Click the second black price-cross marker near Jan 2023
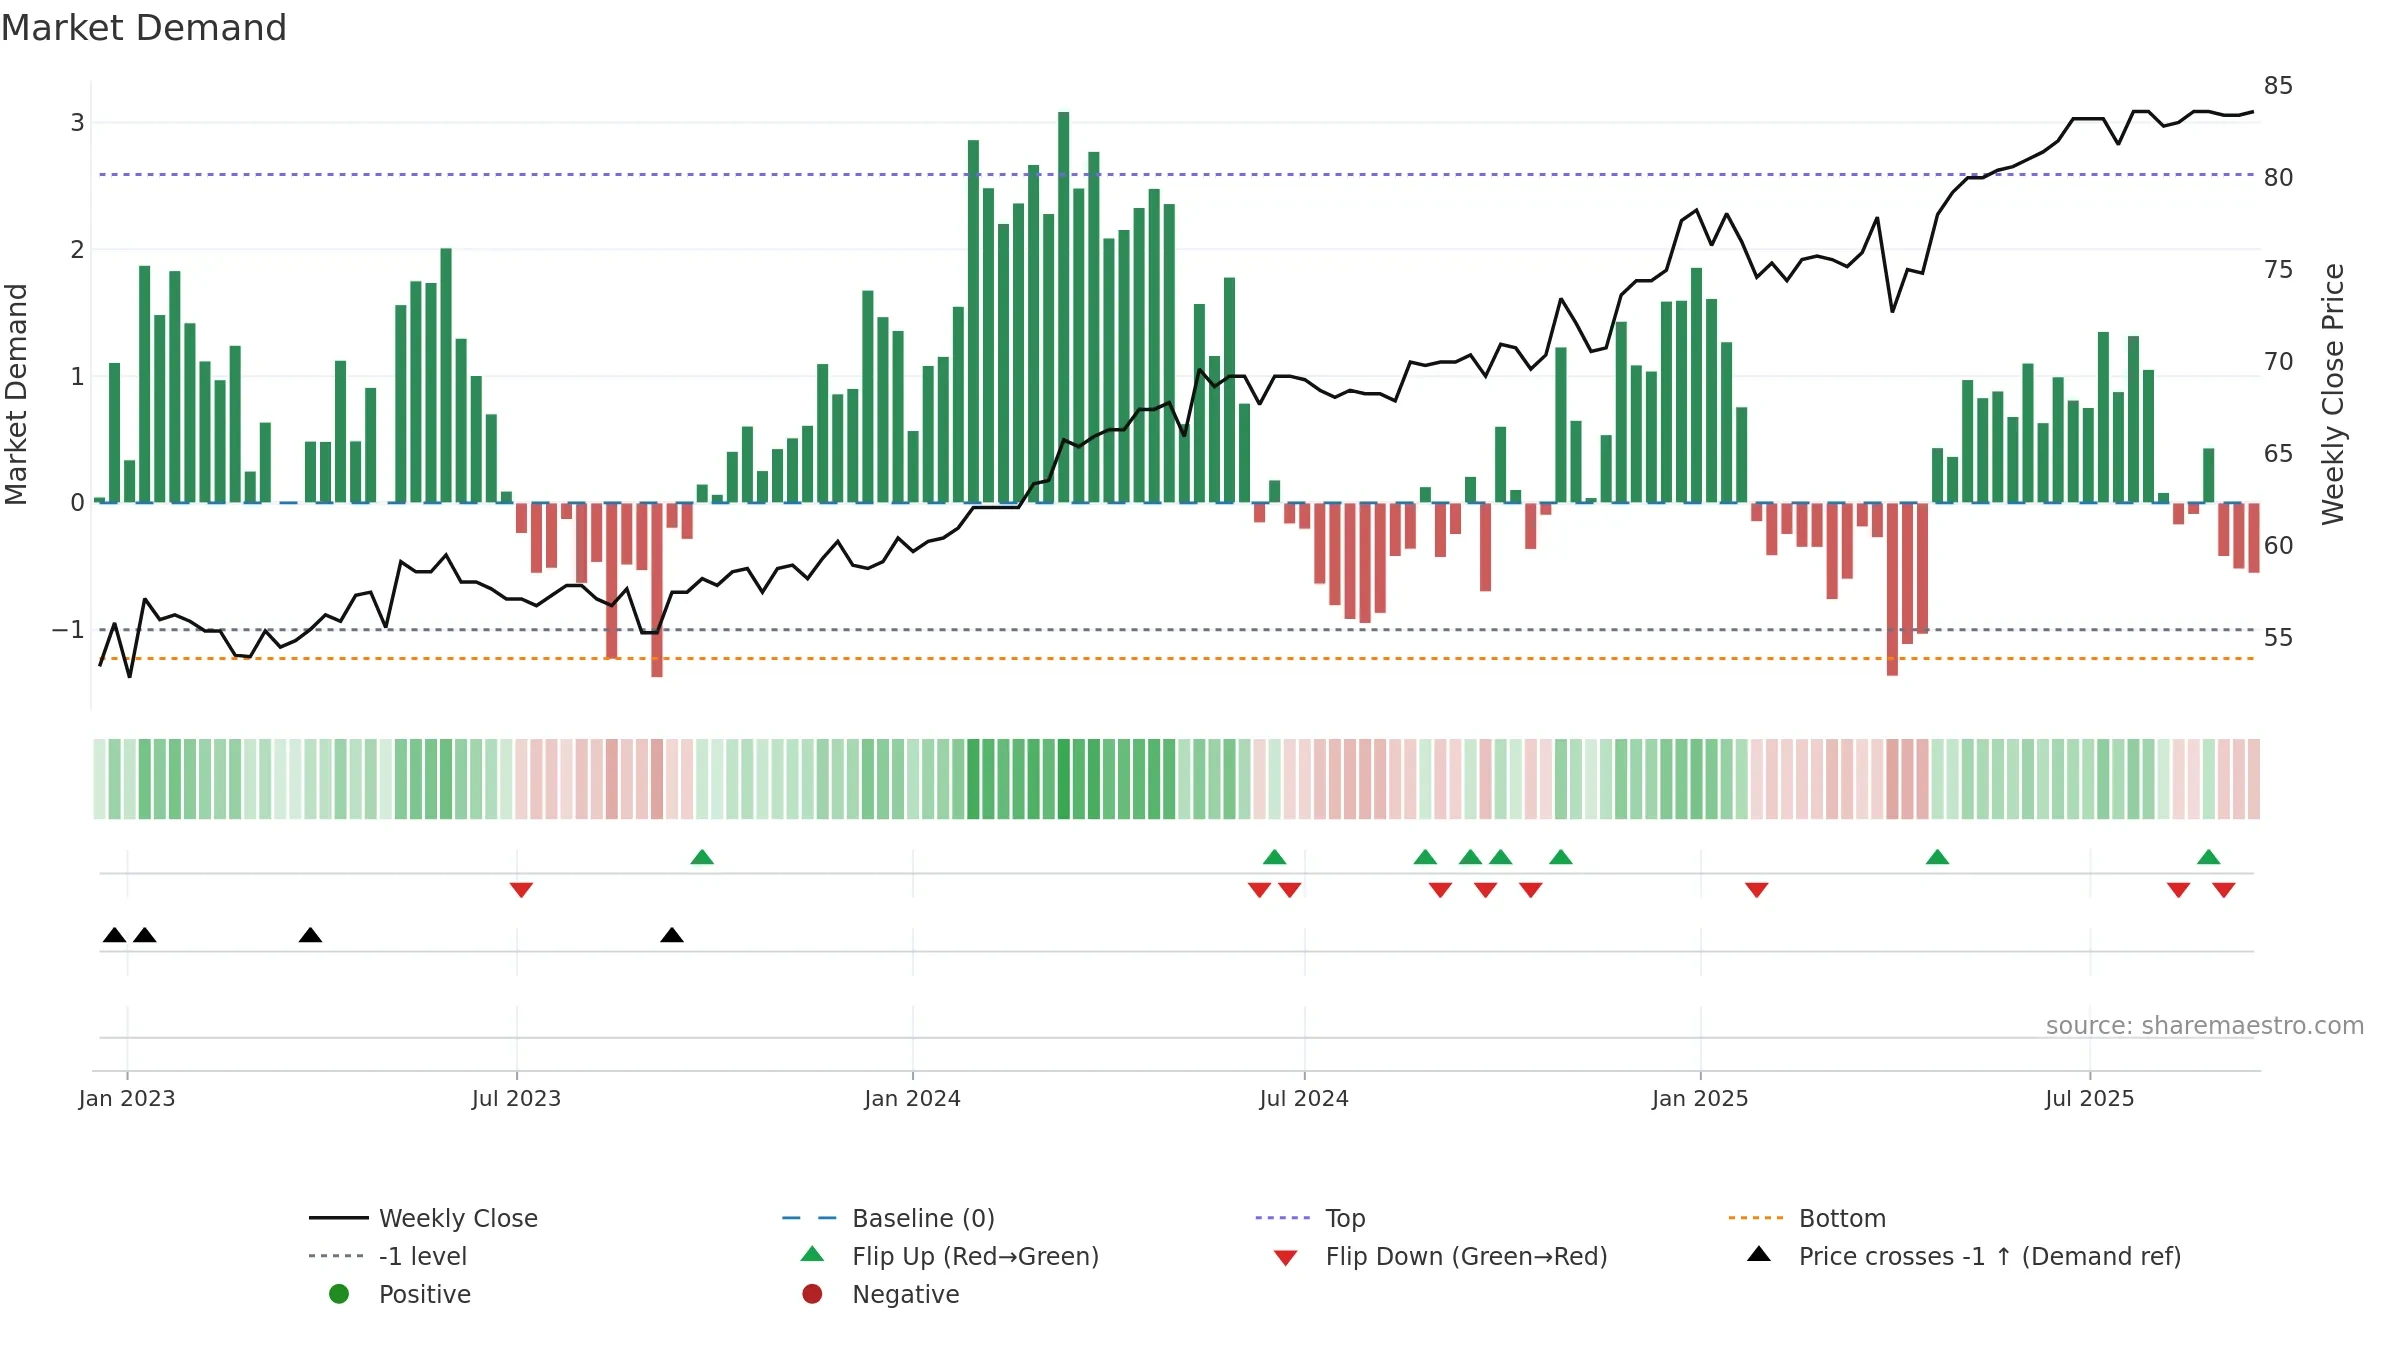 tap(145, 935)
